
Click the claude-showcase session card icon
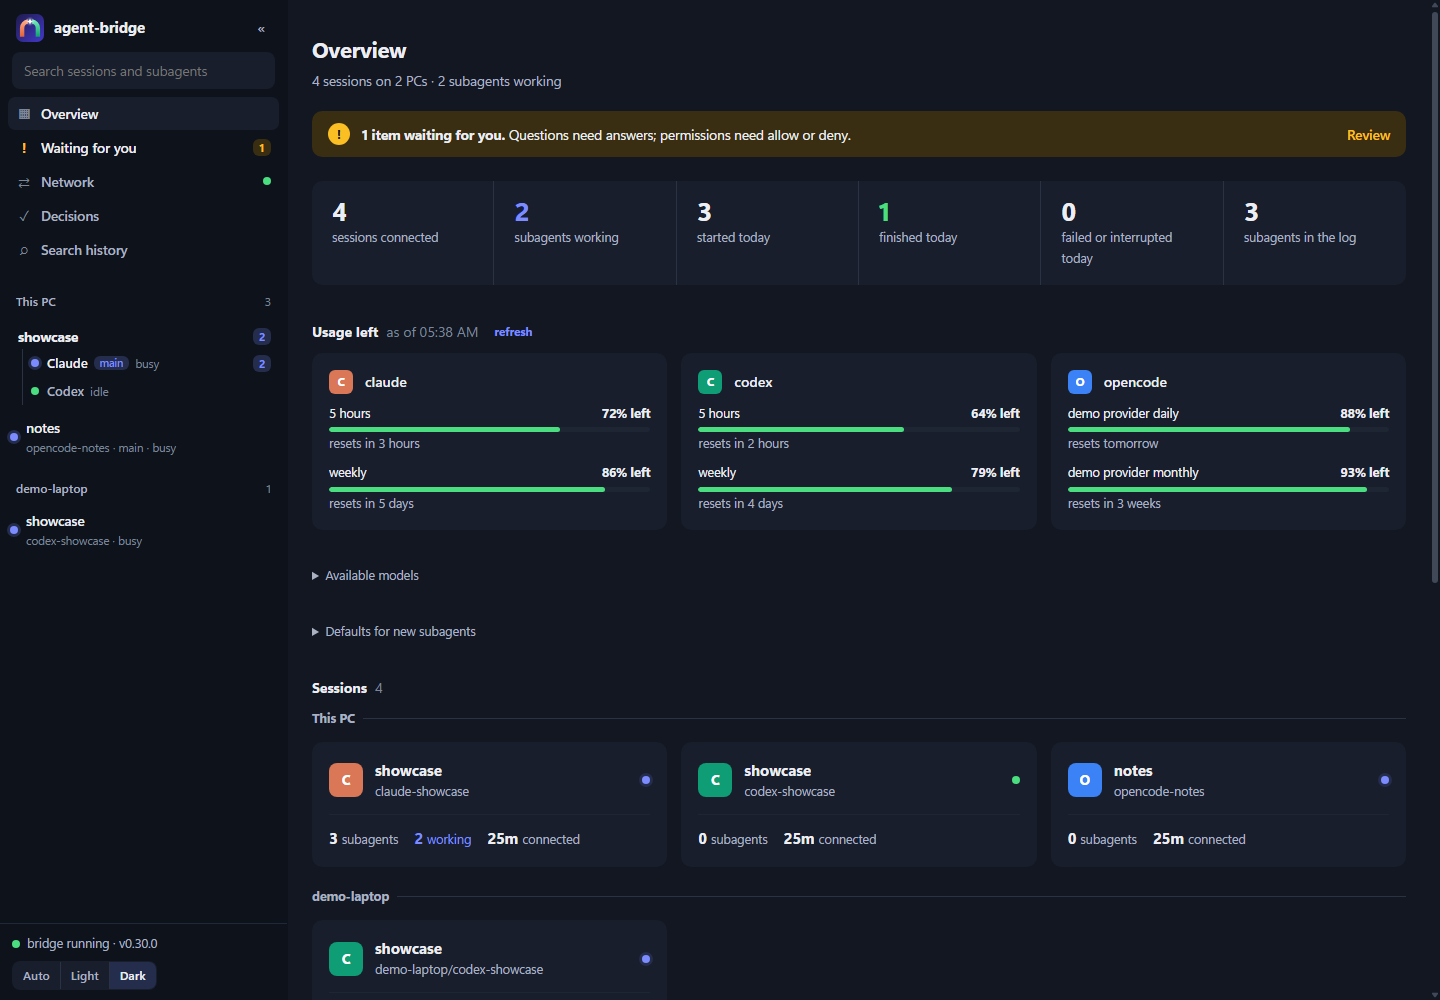click(x=346, y=780)
